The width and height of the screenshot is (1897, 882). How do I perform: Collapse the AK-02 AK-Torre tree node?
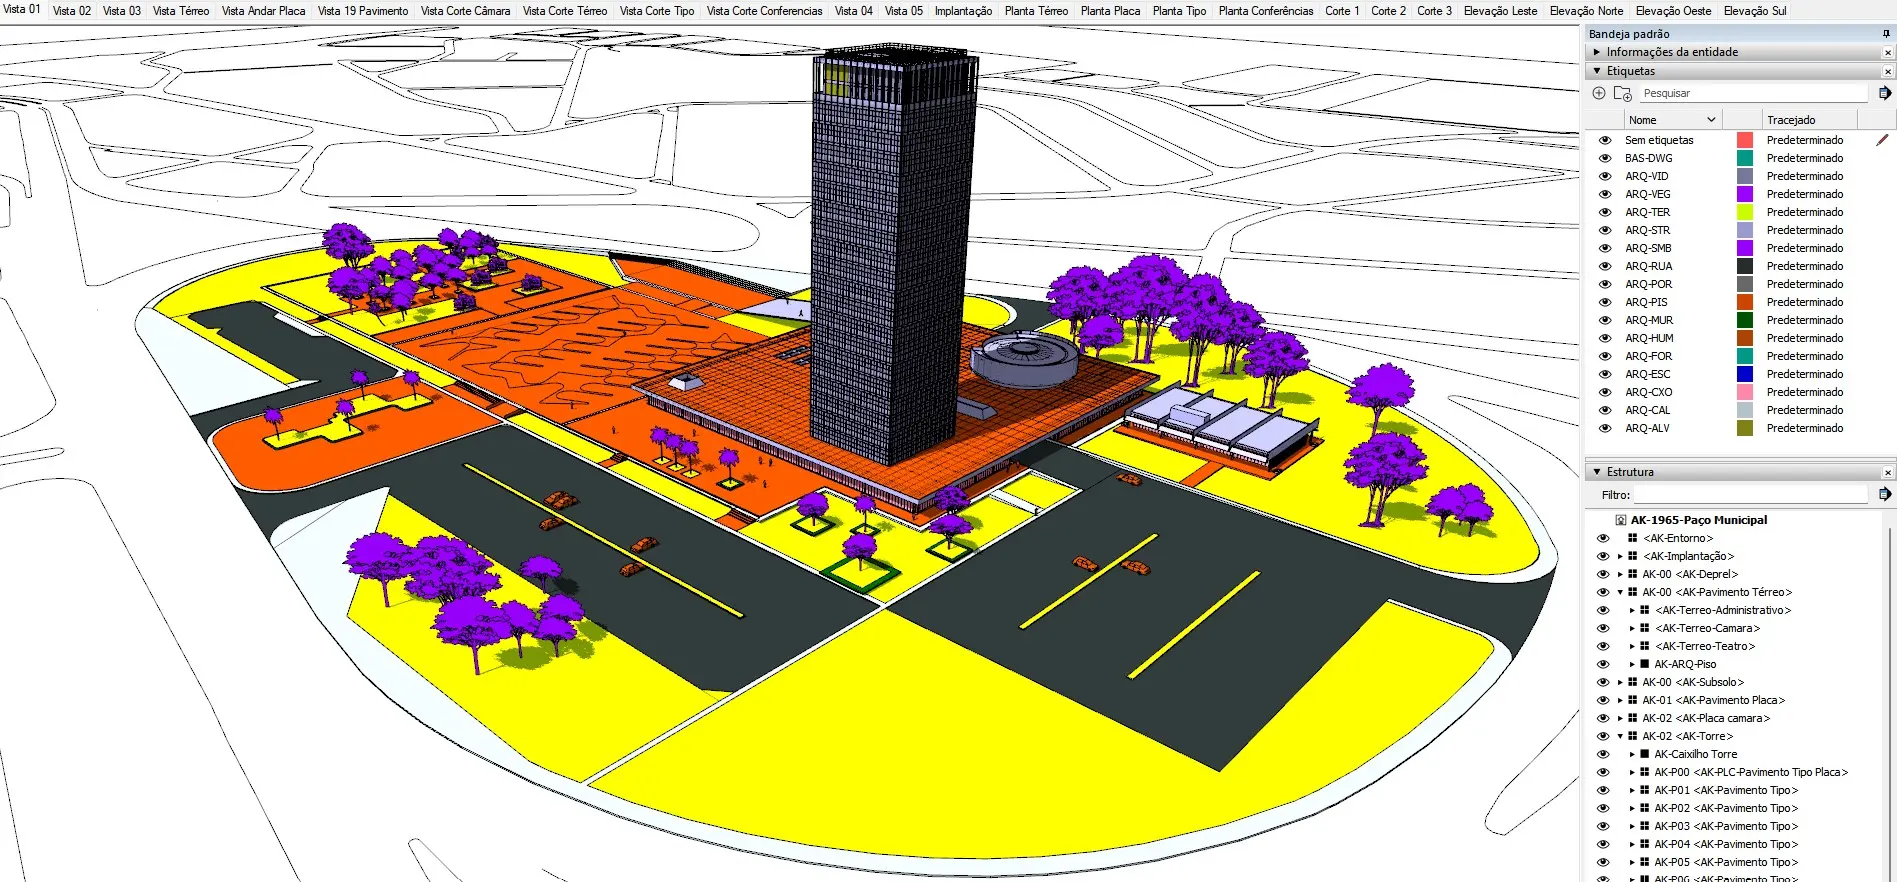point(1620,736)
